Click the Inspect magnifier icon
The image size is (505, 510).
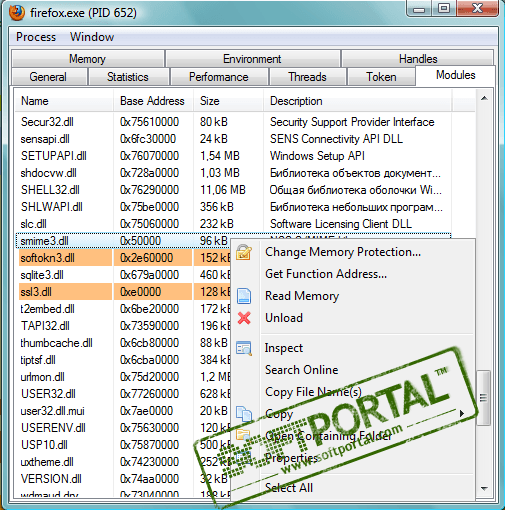244,348
